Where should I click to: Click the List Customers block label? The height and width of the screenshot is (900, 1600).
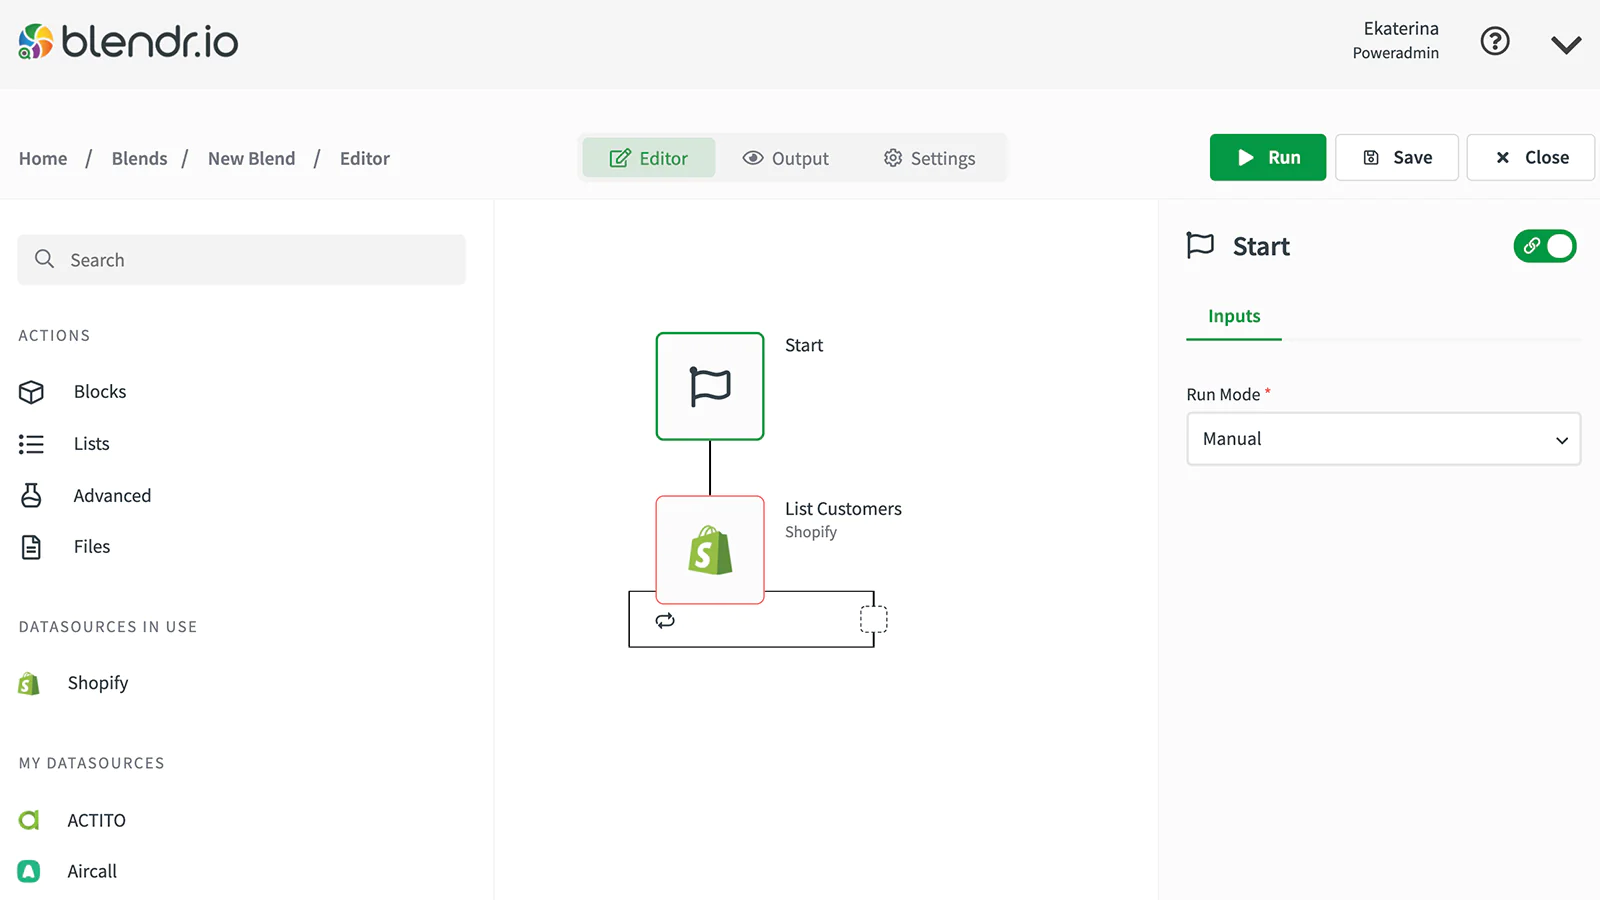pyautogui.click(x=843, y=509)
